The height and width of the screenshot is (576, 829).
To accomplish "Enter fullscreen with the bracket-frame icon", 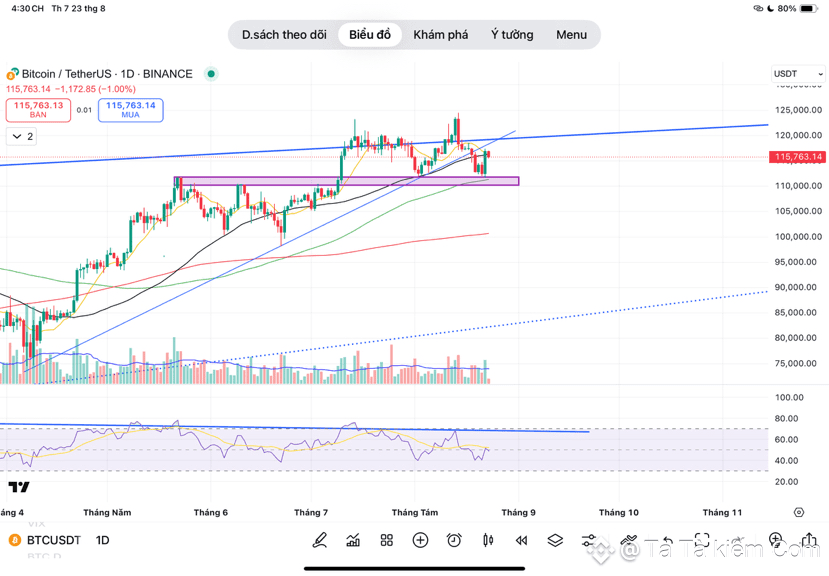I will (x=702, y=540).
